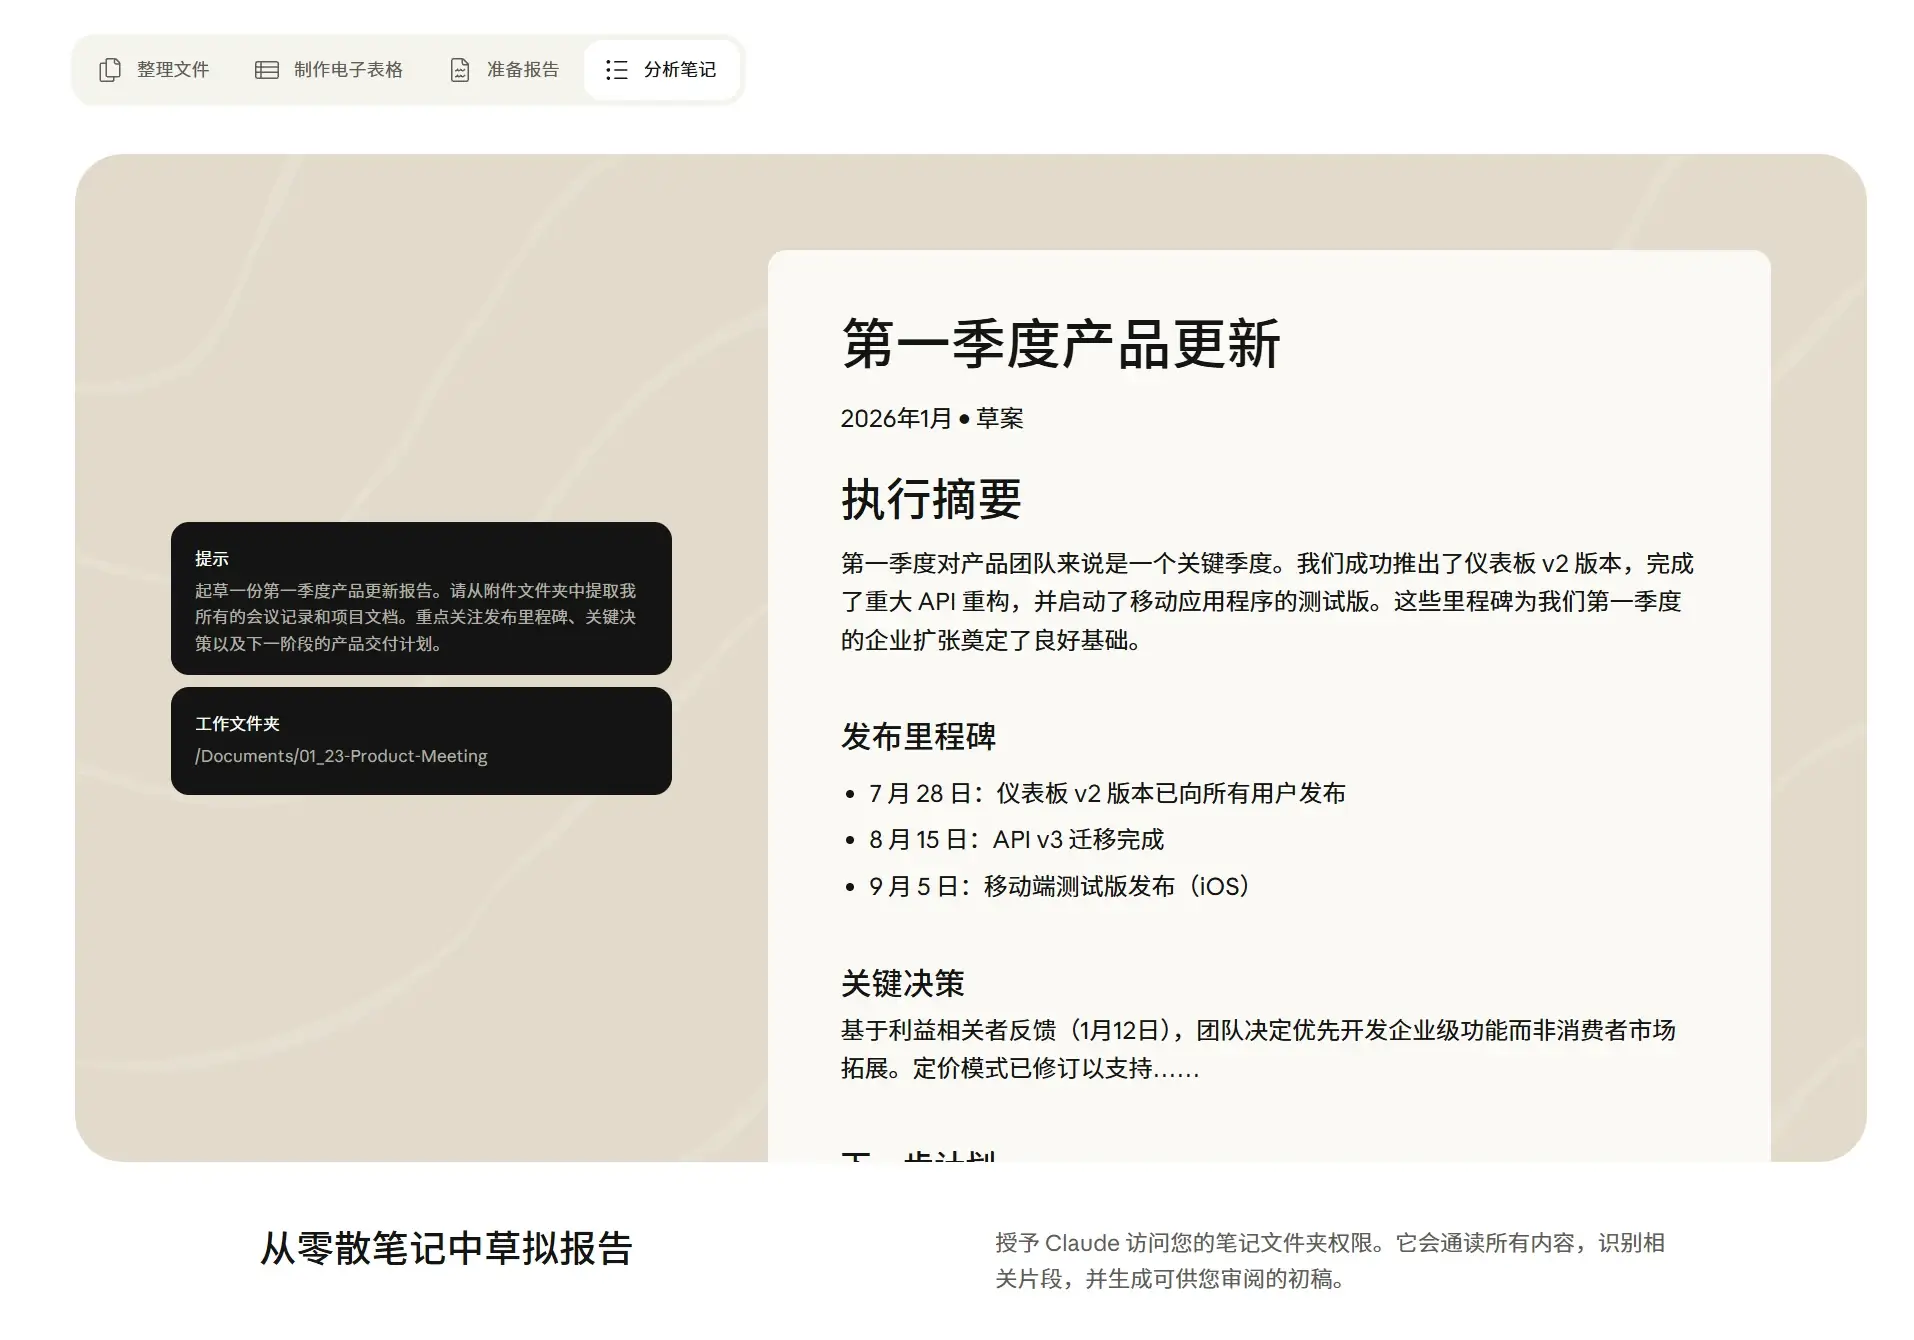
Task: Click the document icon beside 准备报告
Action: 460,69
